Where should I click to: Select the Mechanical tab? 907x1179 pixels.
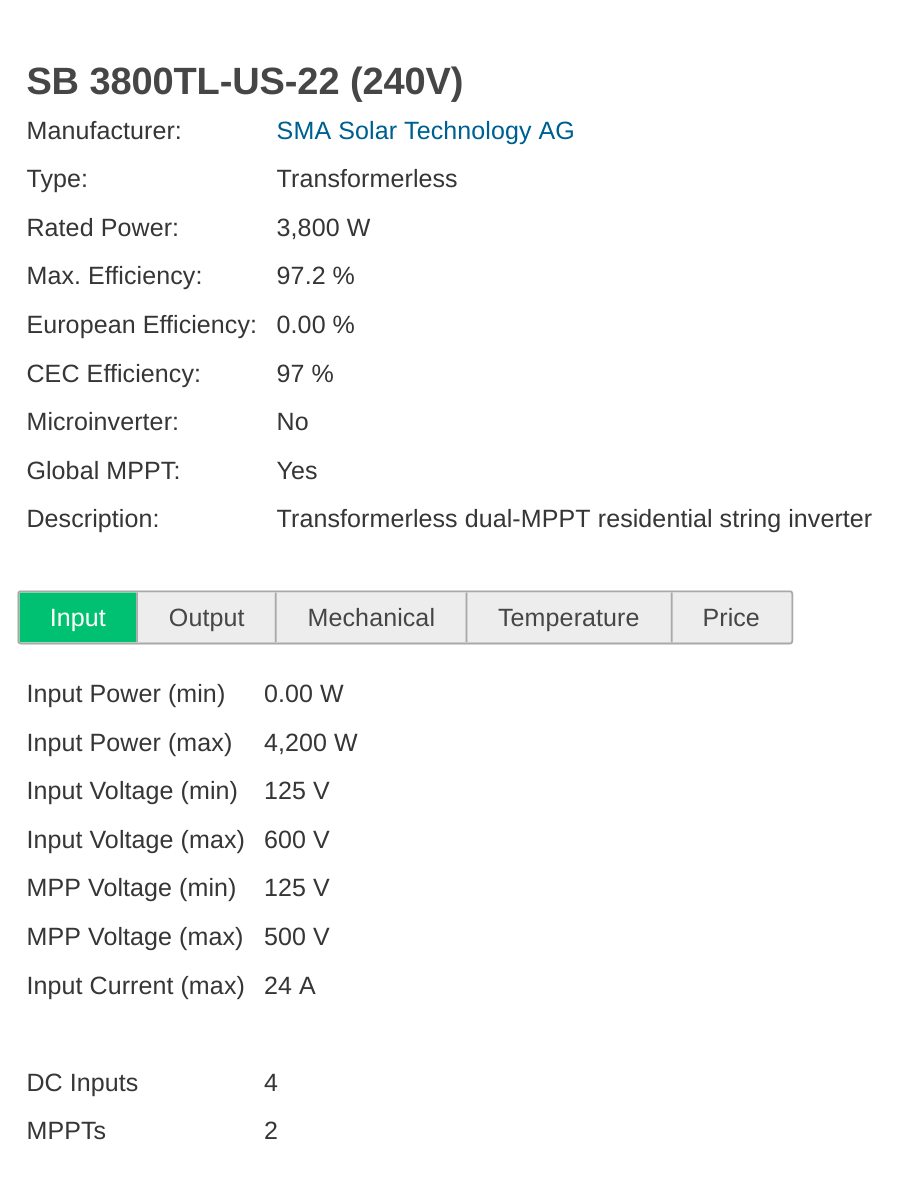pyautogui.click(x=371, y=618)
